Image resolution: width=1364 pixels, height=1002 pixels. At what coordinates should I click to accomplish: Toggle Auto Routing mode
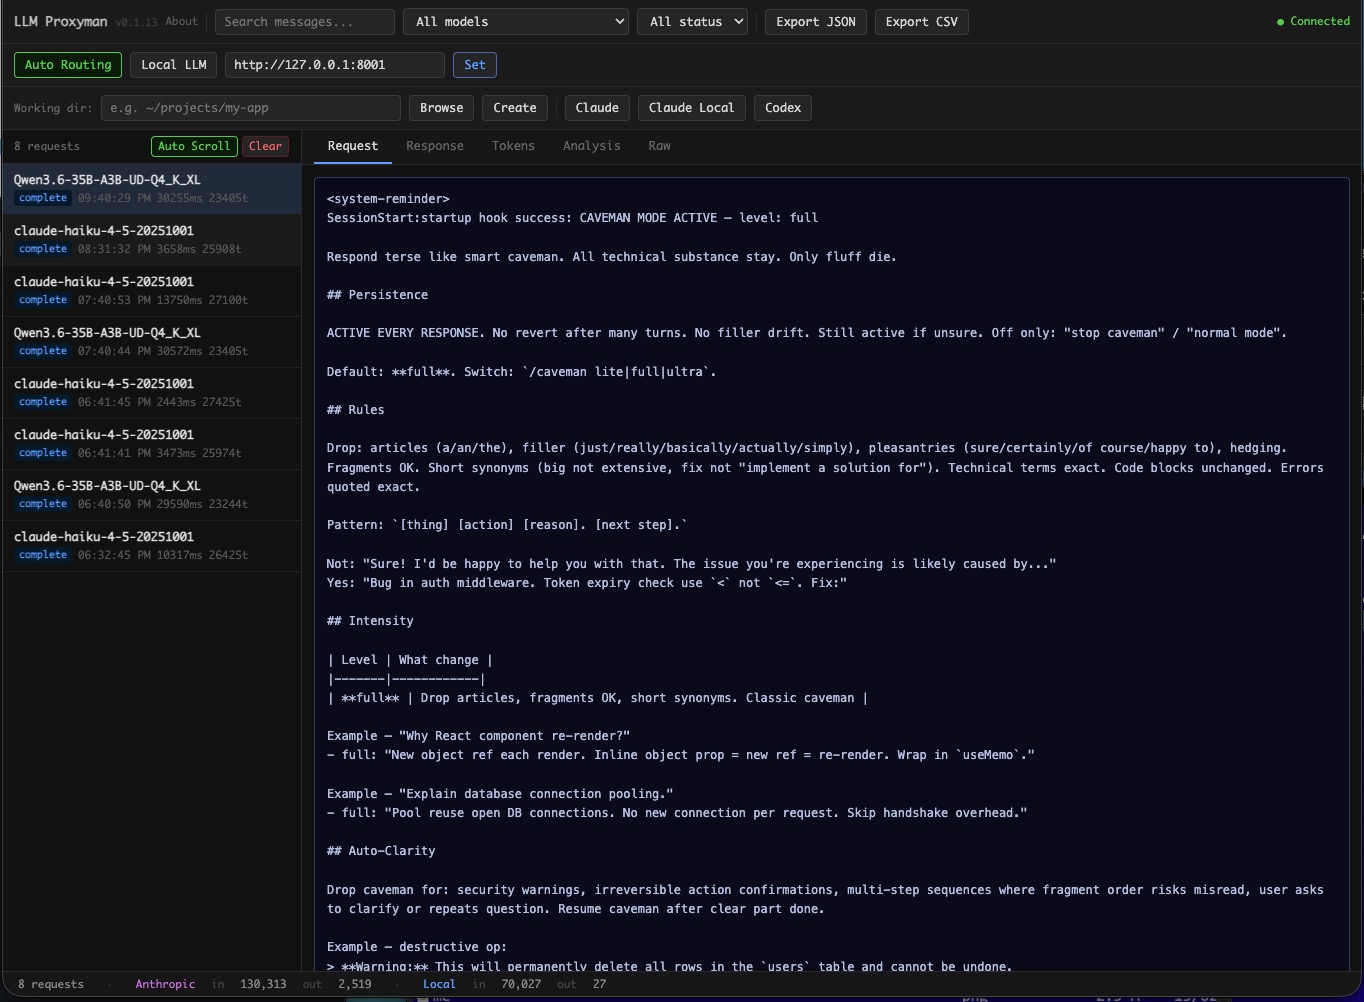coord(68,65)
